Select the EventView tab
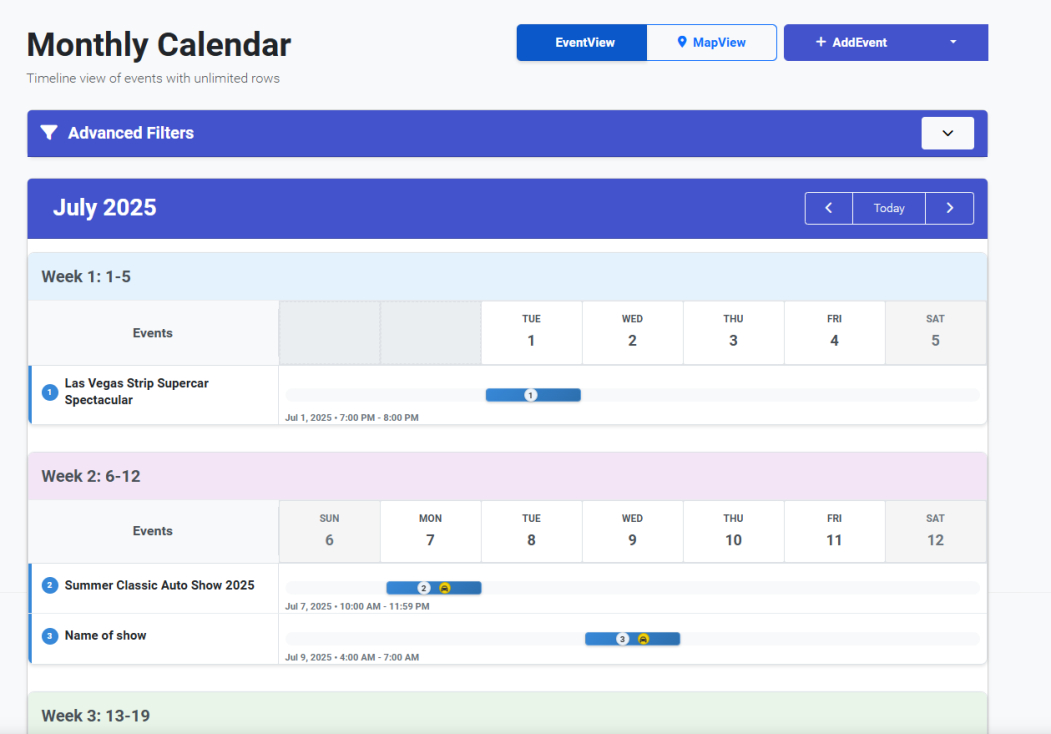 point(581,42)
